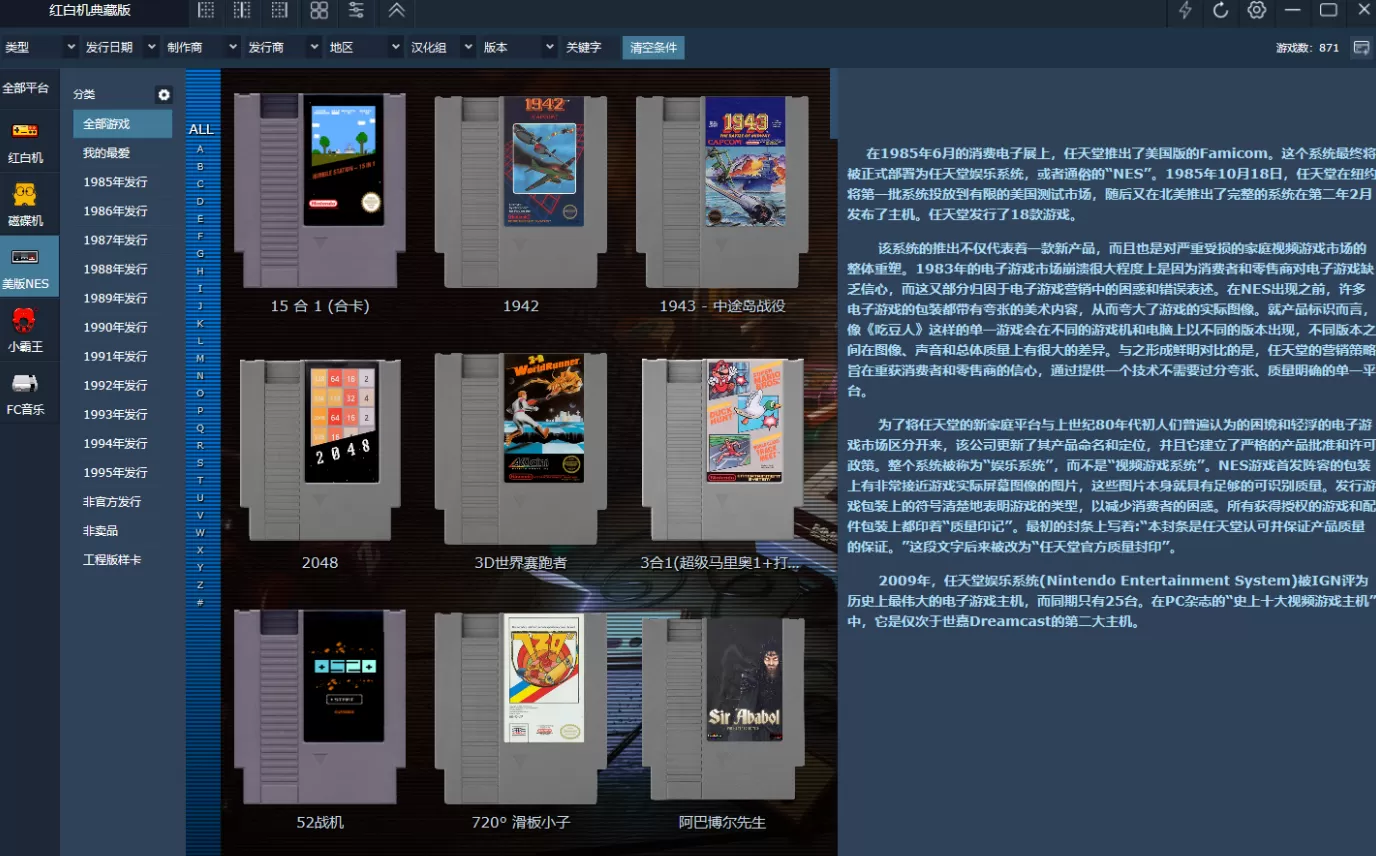
Task: Select the grid view icon in the toolbar
Action: [x=318, y=12]
